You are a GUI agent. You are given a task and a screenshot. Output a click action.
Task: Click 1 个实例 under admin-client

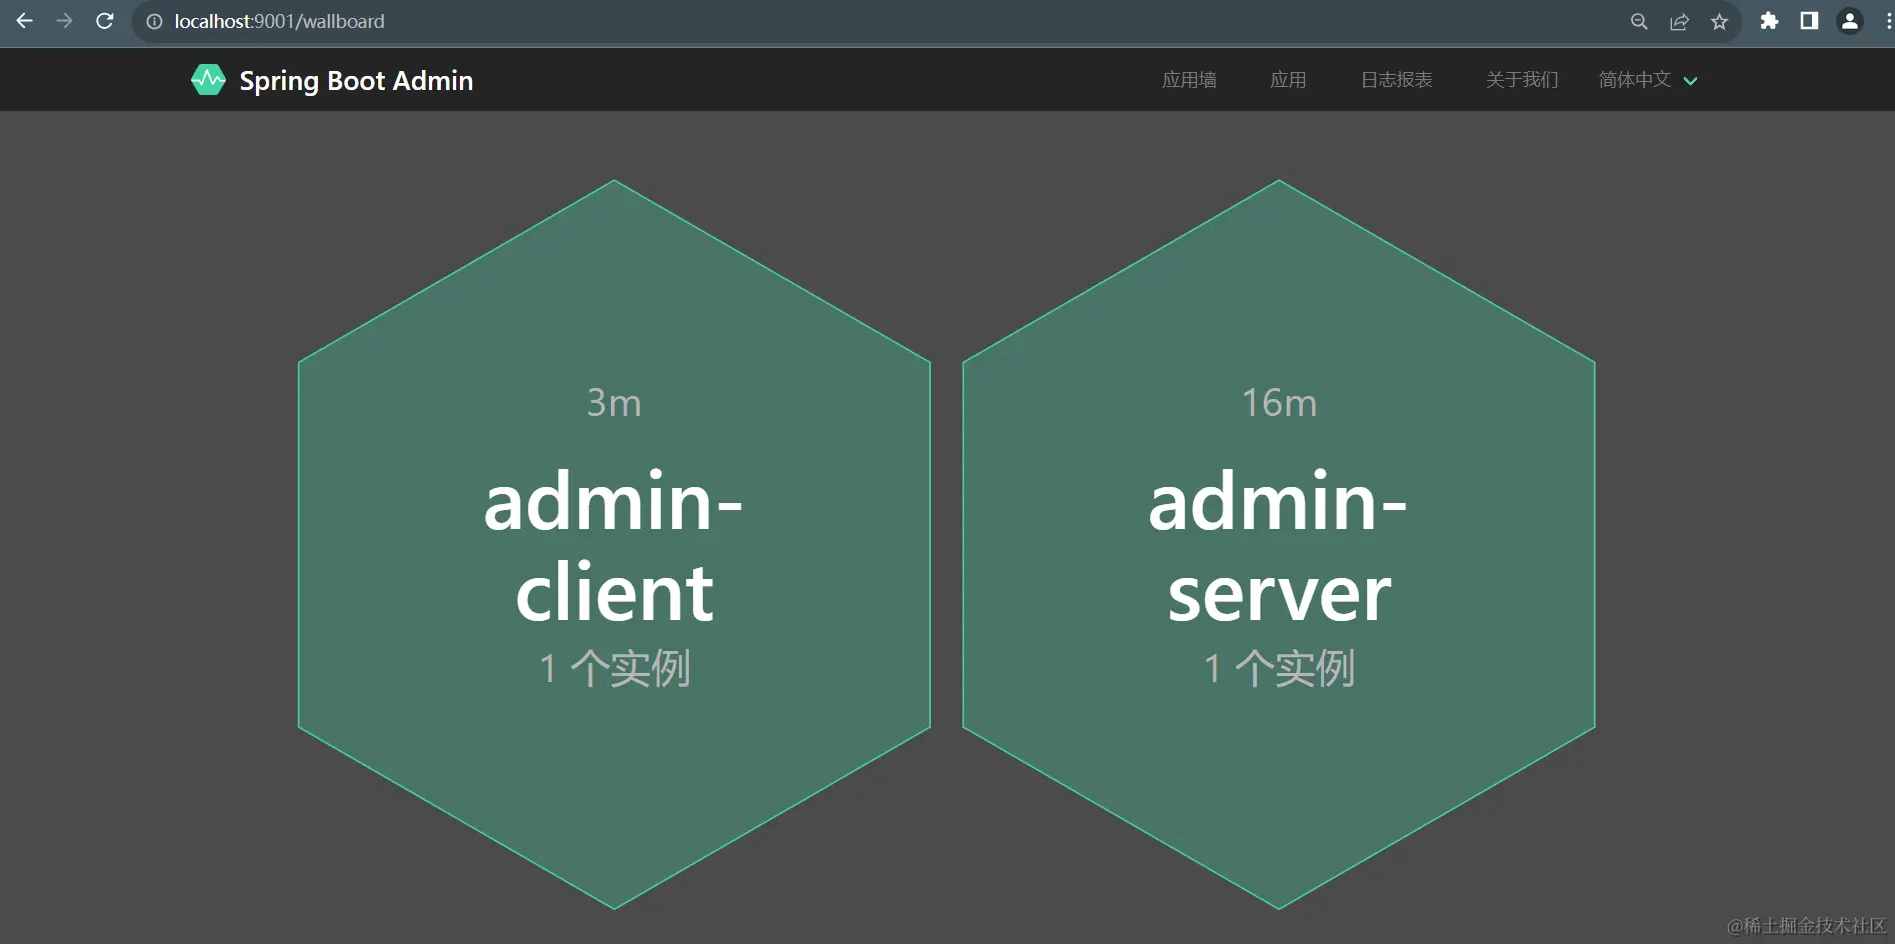pos(614,668)
